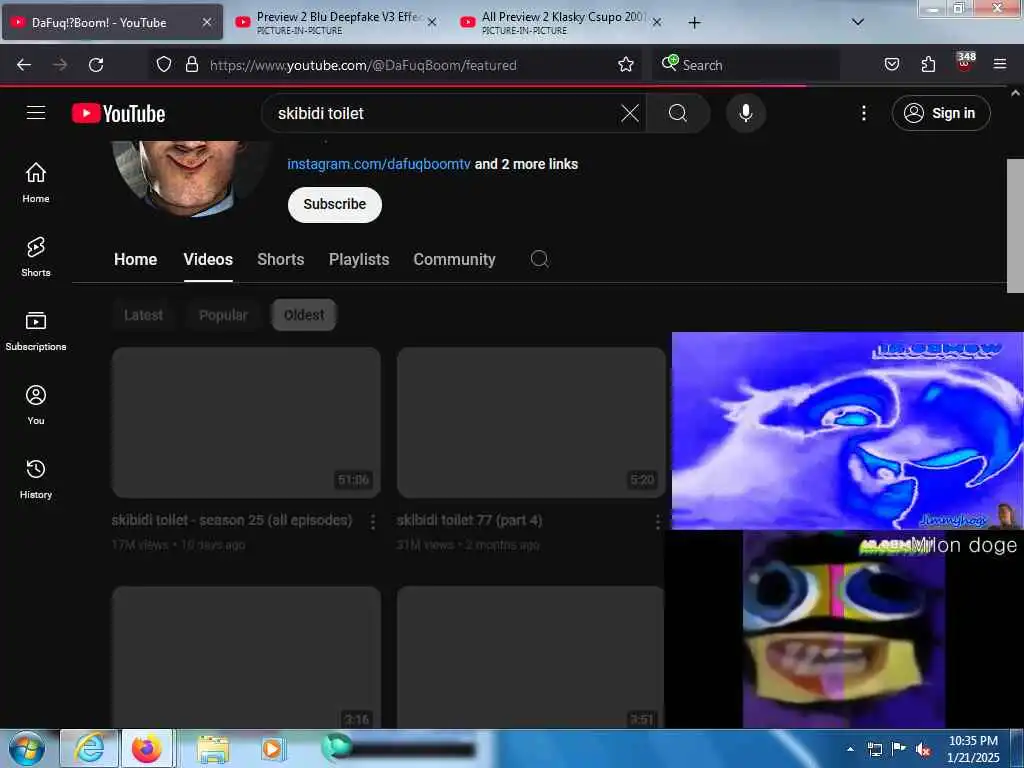Open Windows Explorer folder in taskbar
Image resolution: width=1024 pixels, height=768 pixels.
[213, 749]
